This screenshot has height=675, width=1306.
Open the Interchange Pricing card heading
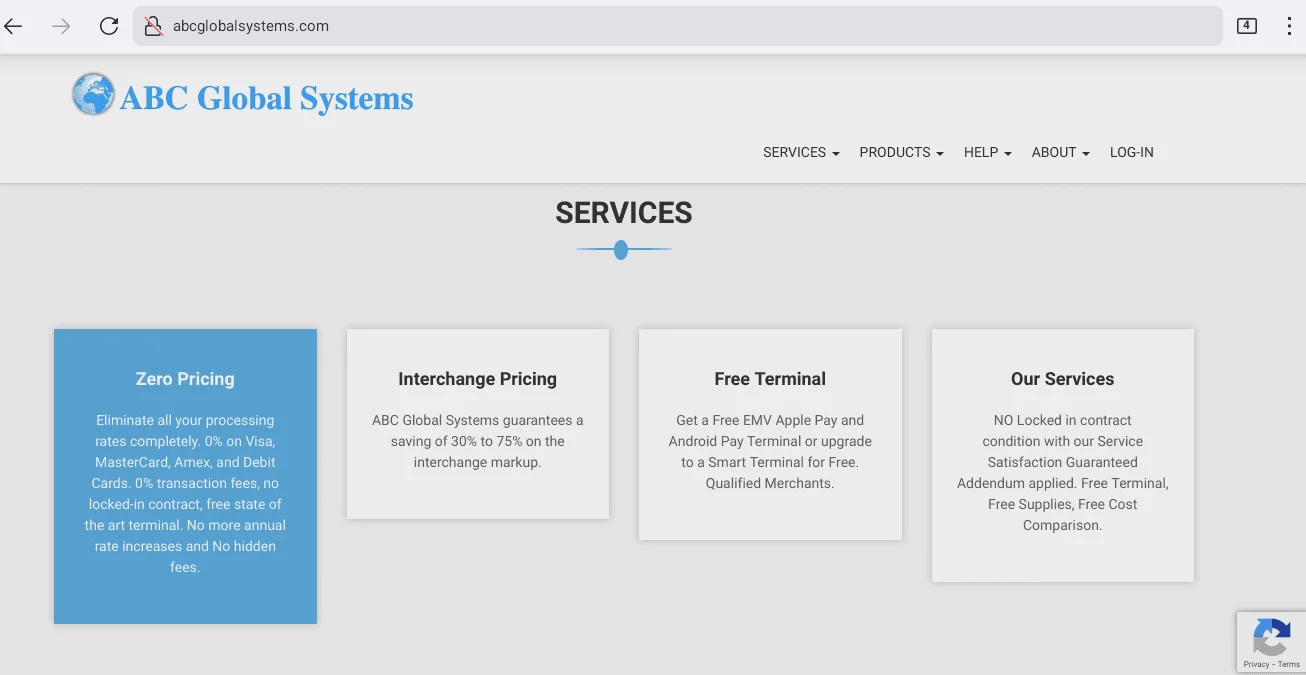coord(477,379)
